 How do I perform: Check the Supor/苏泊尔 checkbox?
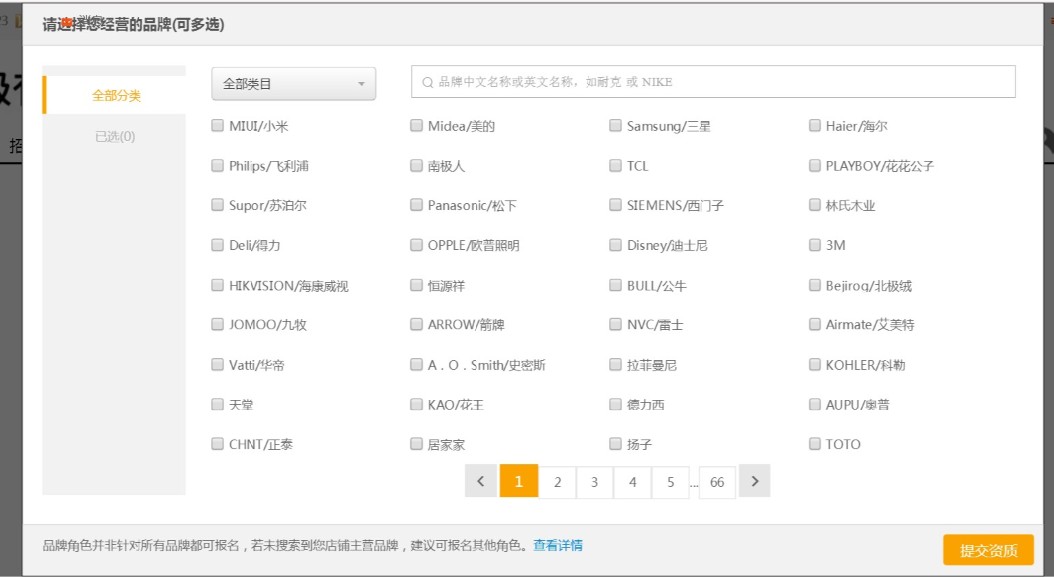point(217,205)
